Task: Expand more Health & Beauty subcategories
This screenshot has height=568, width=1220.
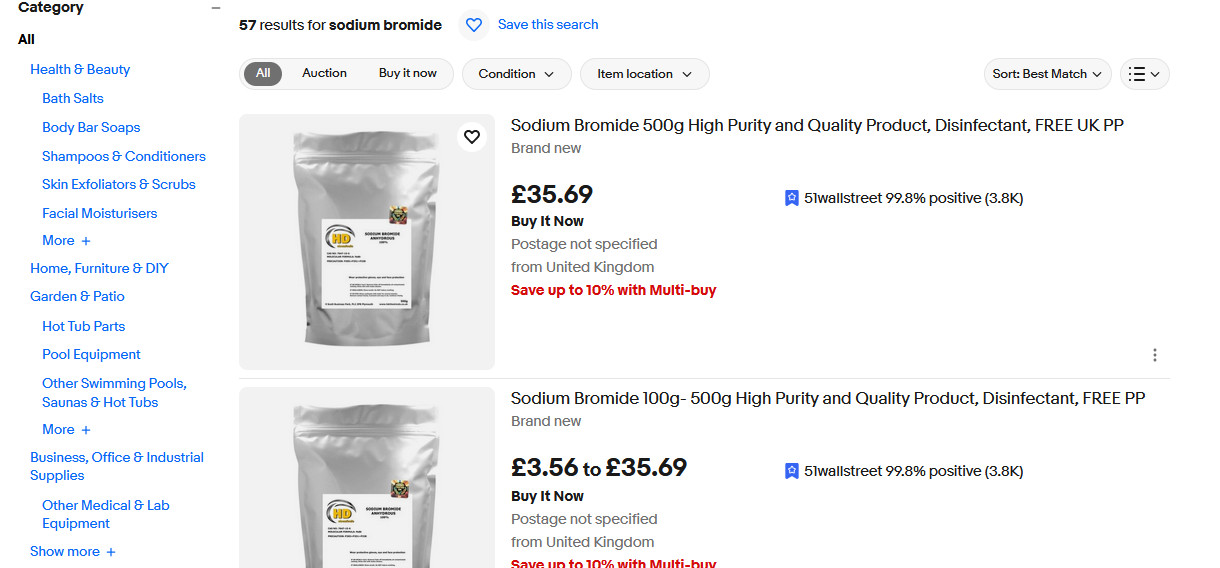Action: pyautogui.click(x=66, y=241)
